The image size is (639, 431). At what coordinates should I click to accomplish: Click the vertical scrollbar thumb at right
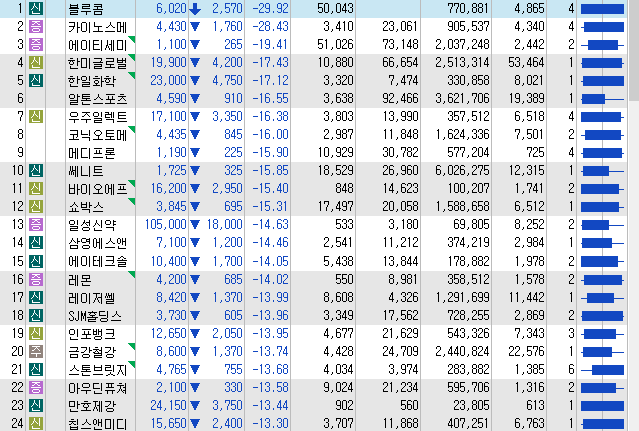coord(634,49)
